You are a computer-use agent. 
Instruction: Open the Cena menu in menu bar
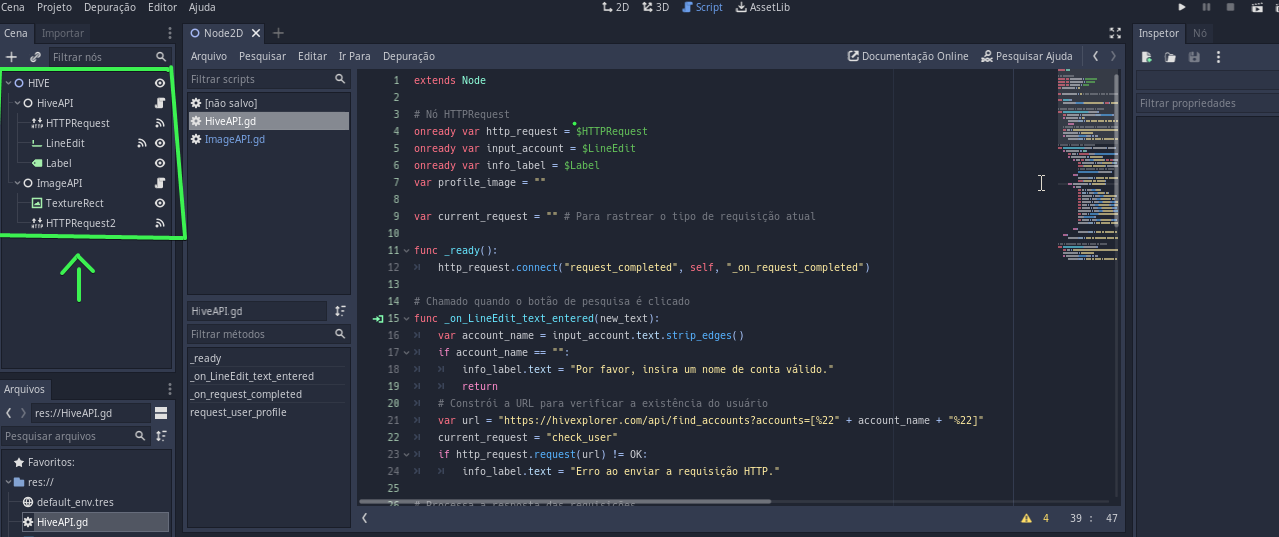(x=15, y=7)
